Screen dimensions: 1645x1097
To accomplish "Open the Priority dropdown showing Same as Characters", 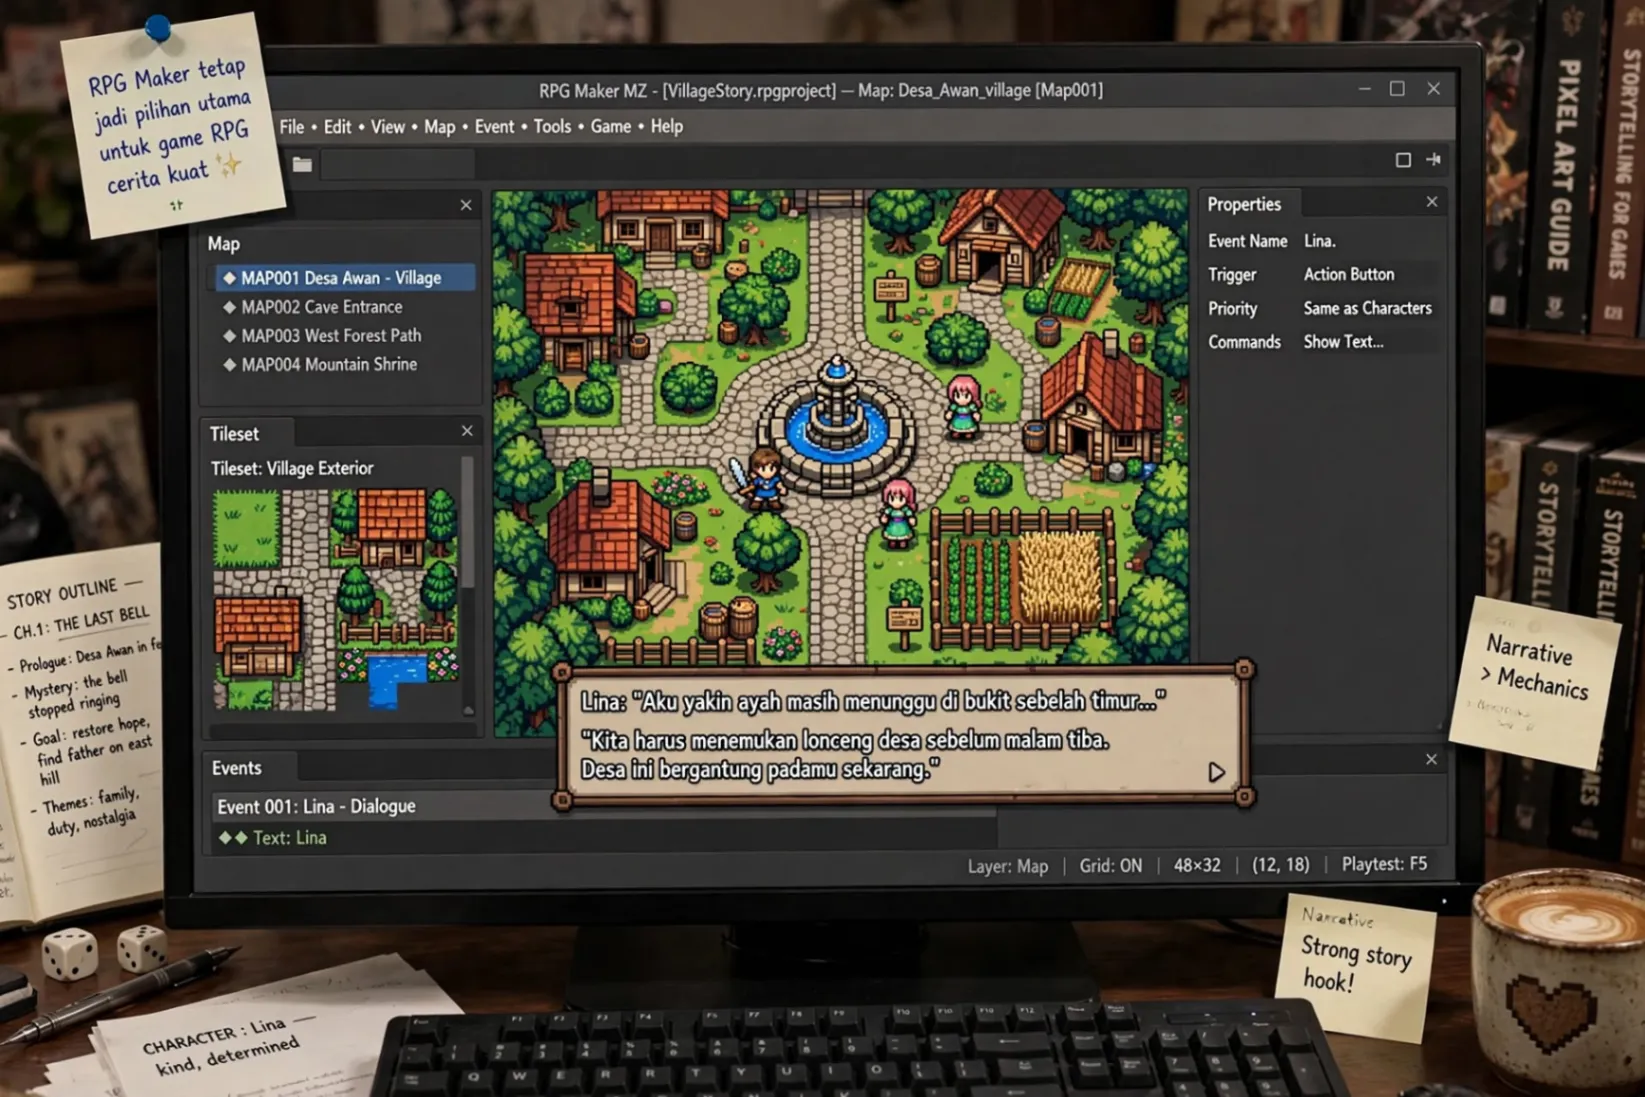I will [x=1368, y=308].
